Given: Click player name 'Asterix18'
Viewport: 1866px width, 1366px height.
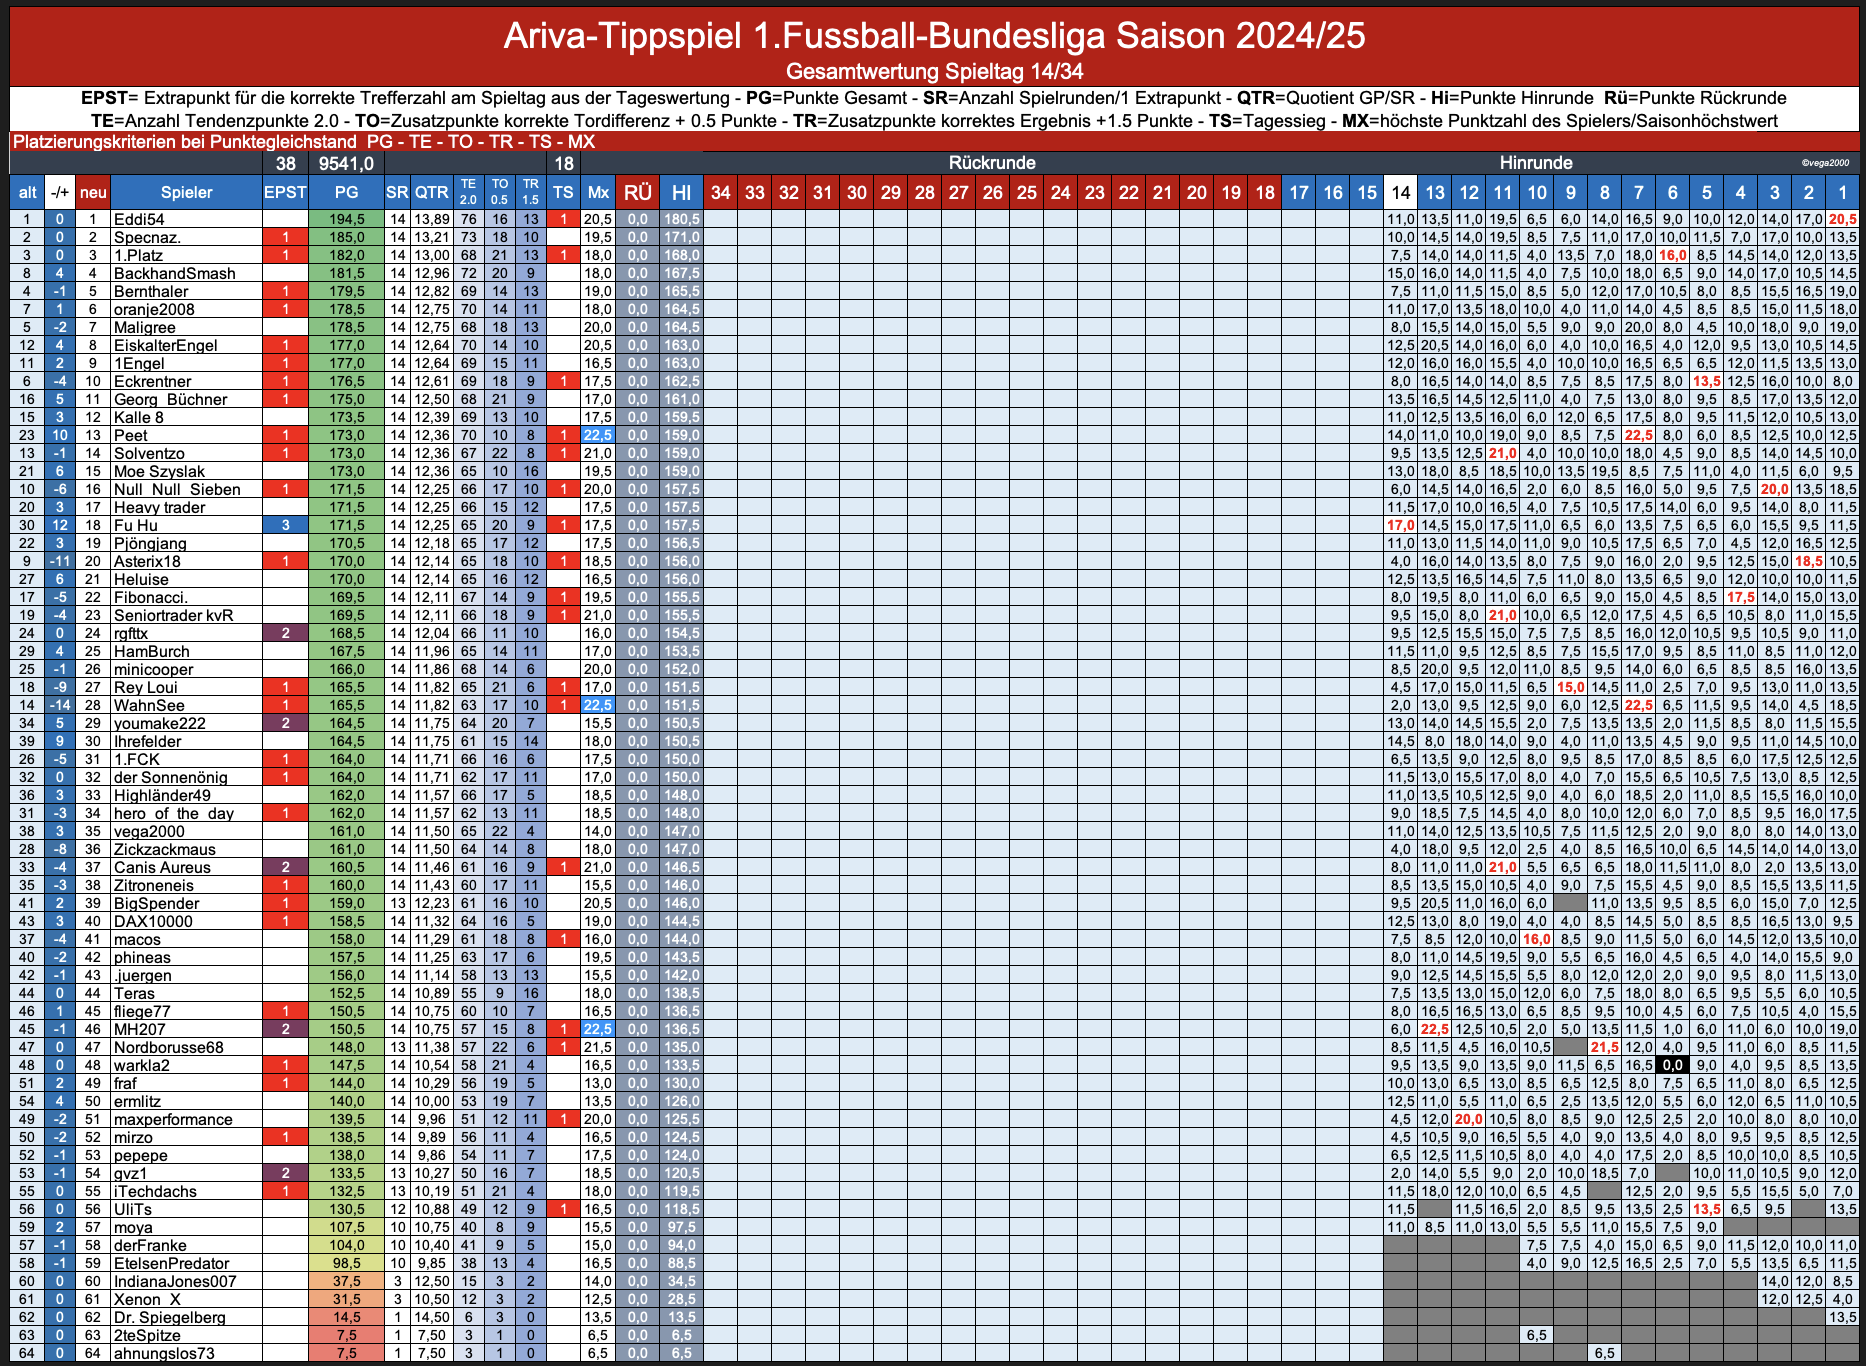Looking at the screenshot, I should (x=147, y=561).
